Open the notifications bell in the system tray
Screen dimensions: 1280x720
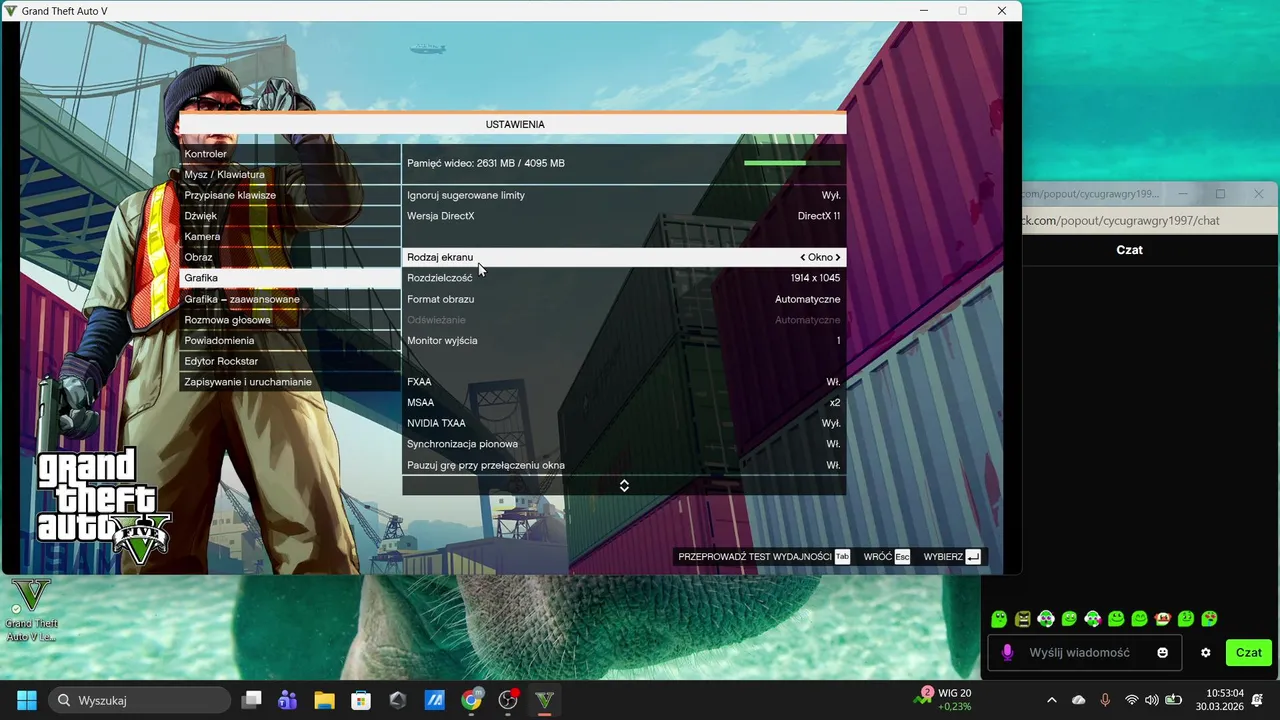click(1257, 700)
